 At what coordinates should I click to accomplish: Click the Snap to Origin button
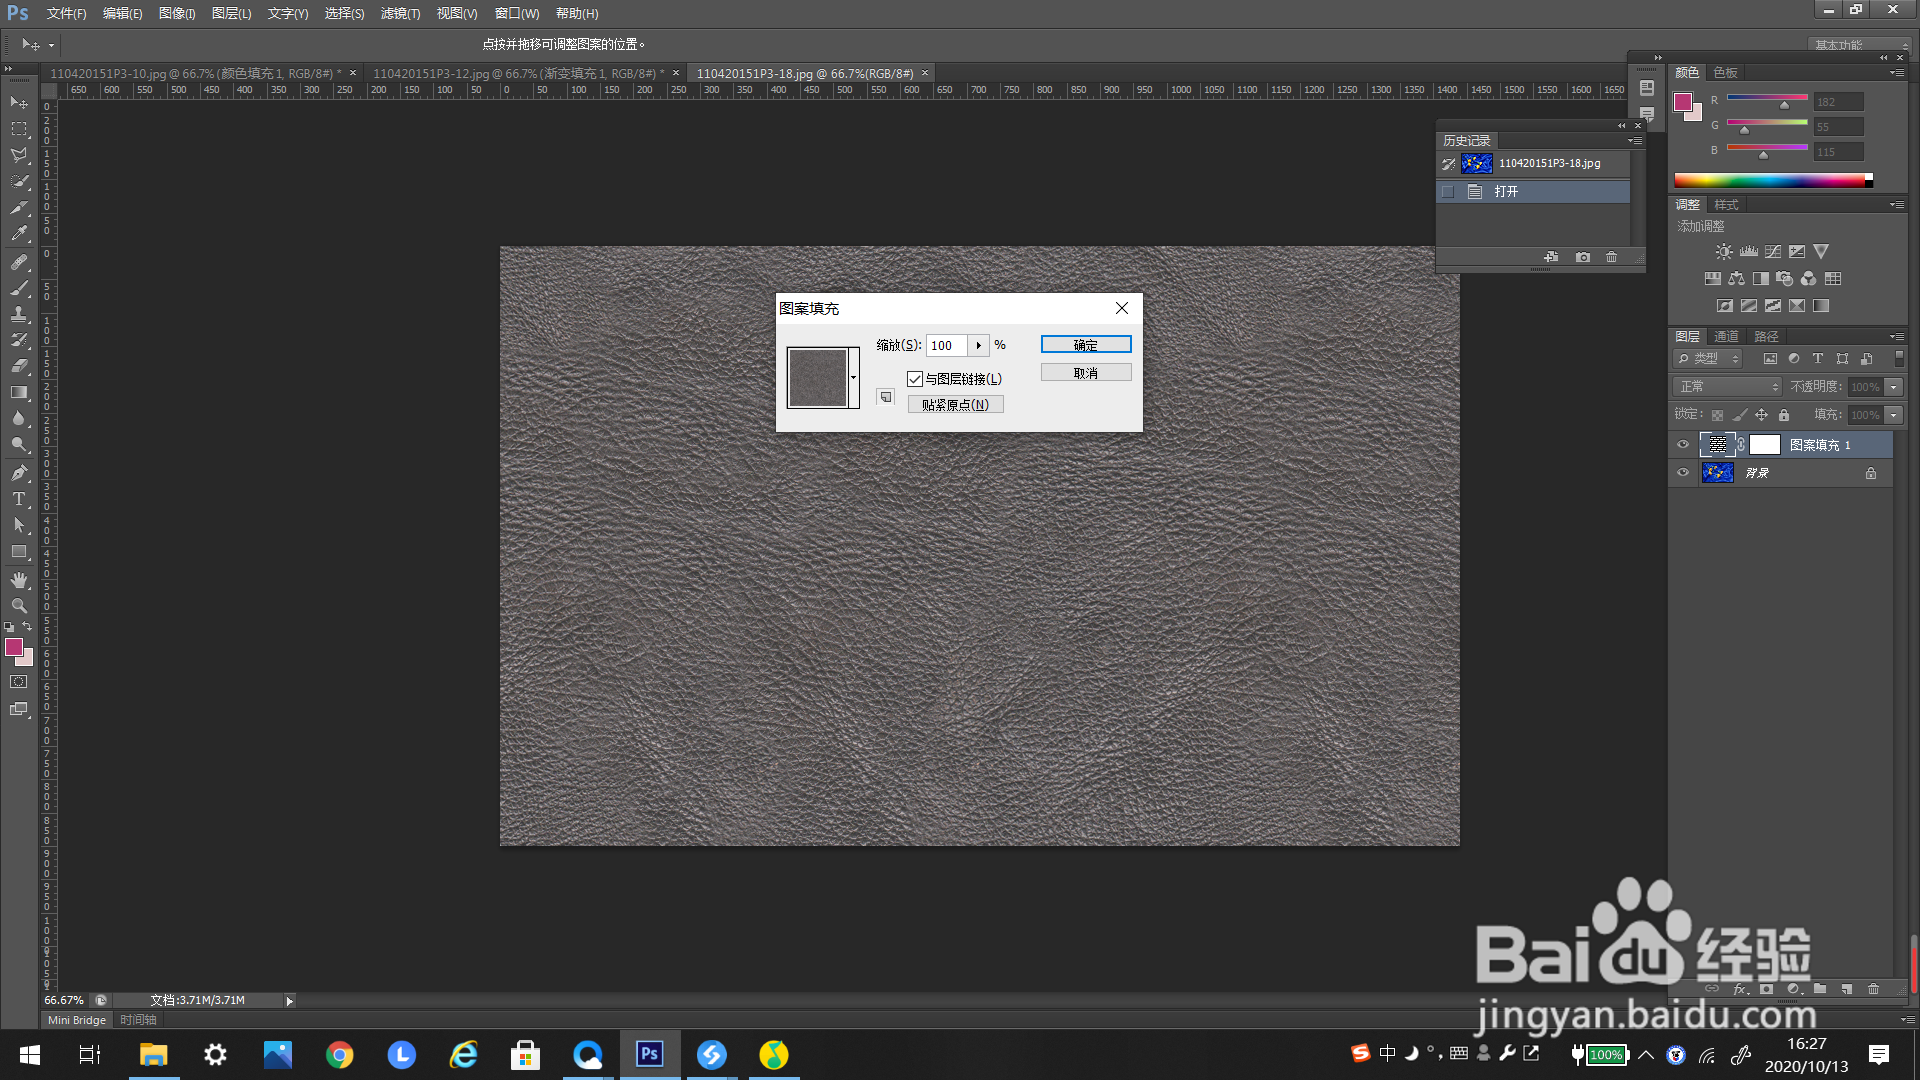pyautogui.click(x=955, y=405)
